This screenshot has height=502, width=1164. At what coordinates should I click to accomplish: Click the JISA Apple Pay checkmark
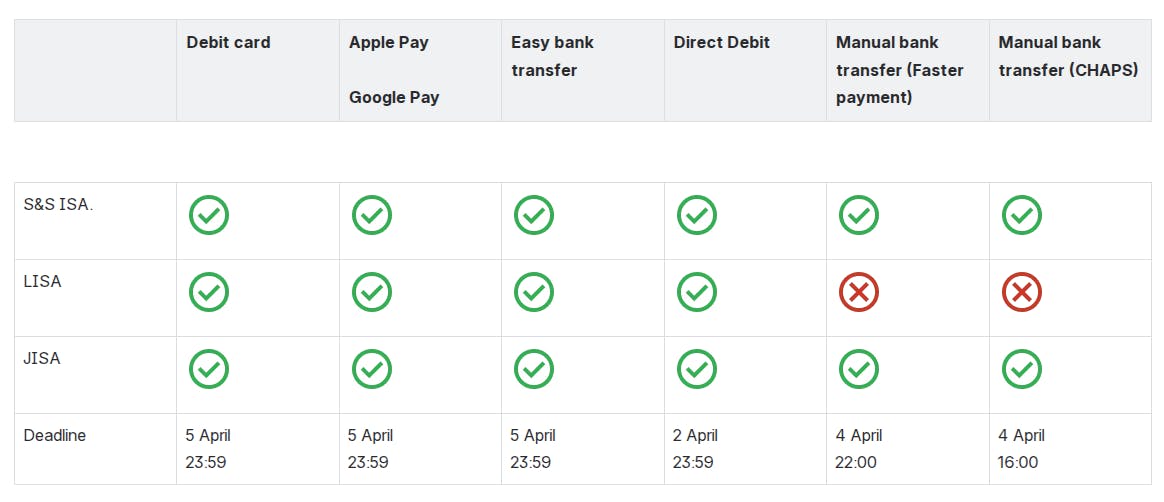(372, 369)
